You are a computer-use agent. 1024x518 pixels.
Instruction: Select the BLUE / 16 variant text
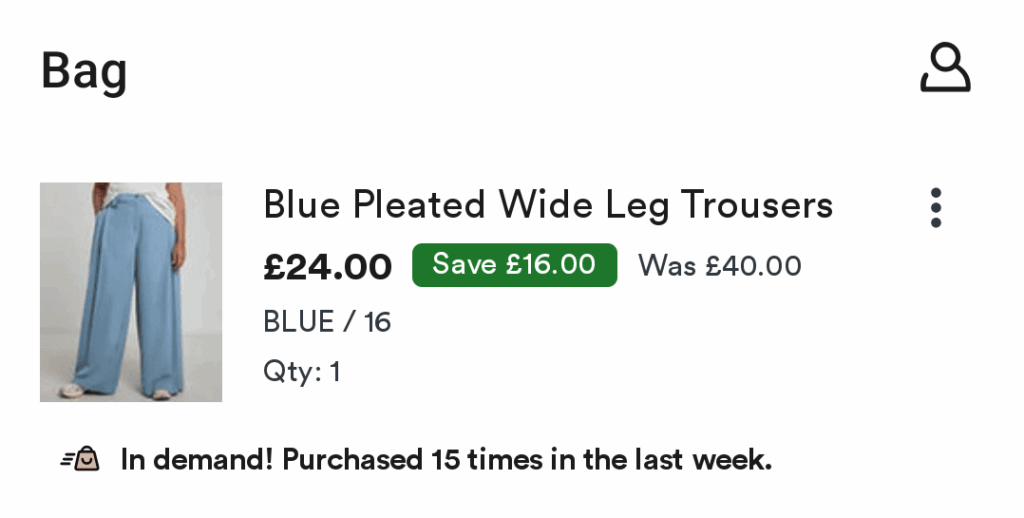(x=327, y=322)
